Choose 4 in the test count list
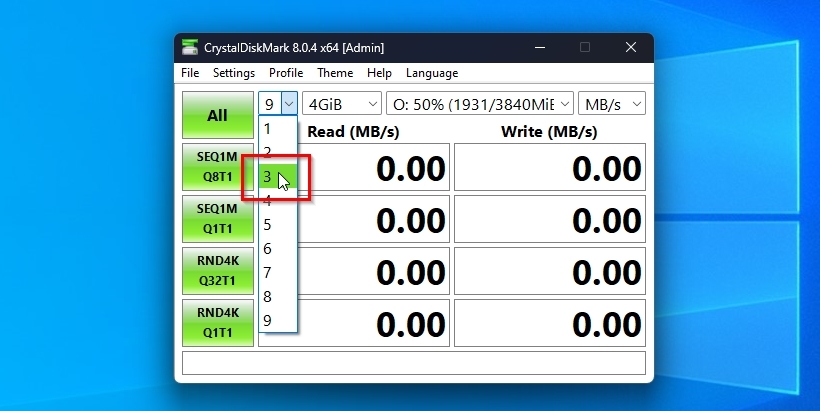820x411 pixels. 278,201
